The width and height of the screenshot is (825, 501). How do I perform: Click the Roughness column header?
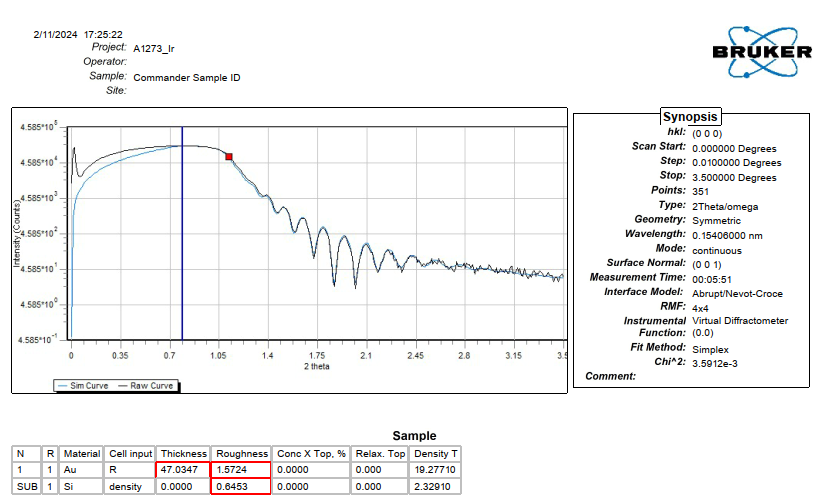241,453
